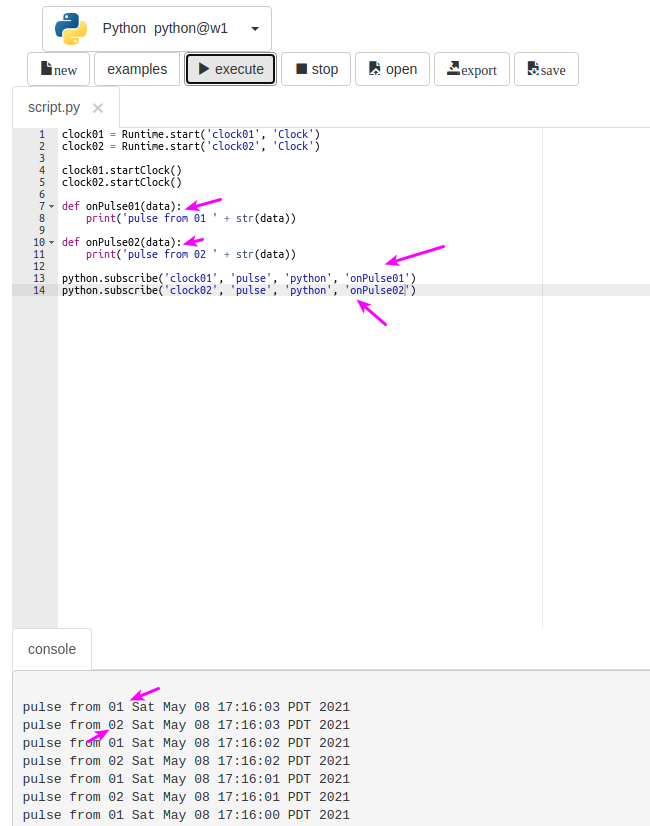Screen dimensions: 650x826
Task: Click the export download icon
Action: tap(453, 68)
